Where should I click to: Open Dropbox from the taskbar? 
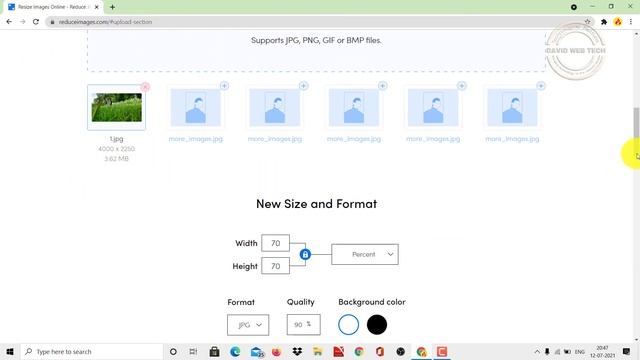pyautogui.click(x=297, y=351)
